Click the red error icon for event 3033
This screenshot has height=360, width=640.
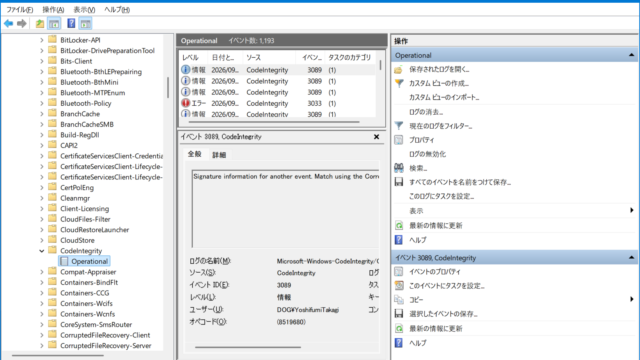186,103
